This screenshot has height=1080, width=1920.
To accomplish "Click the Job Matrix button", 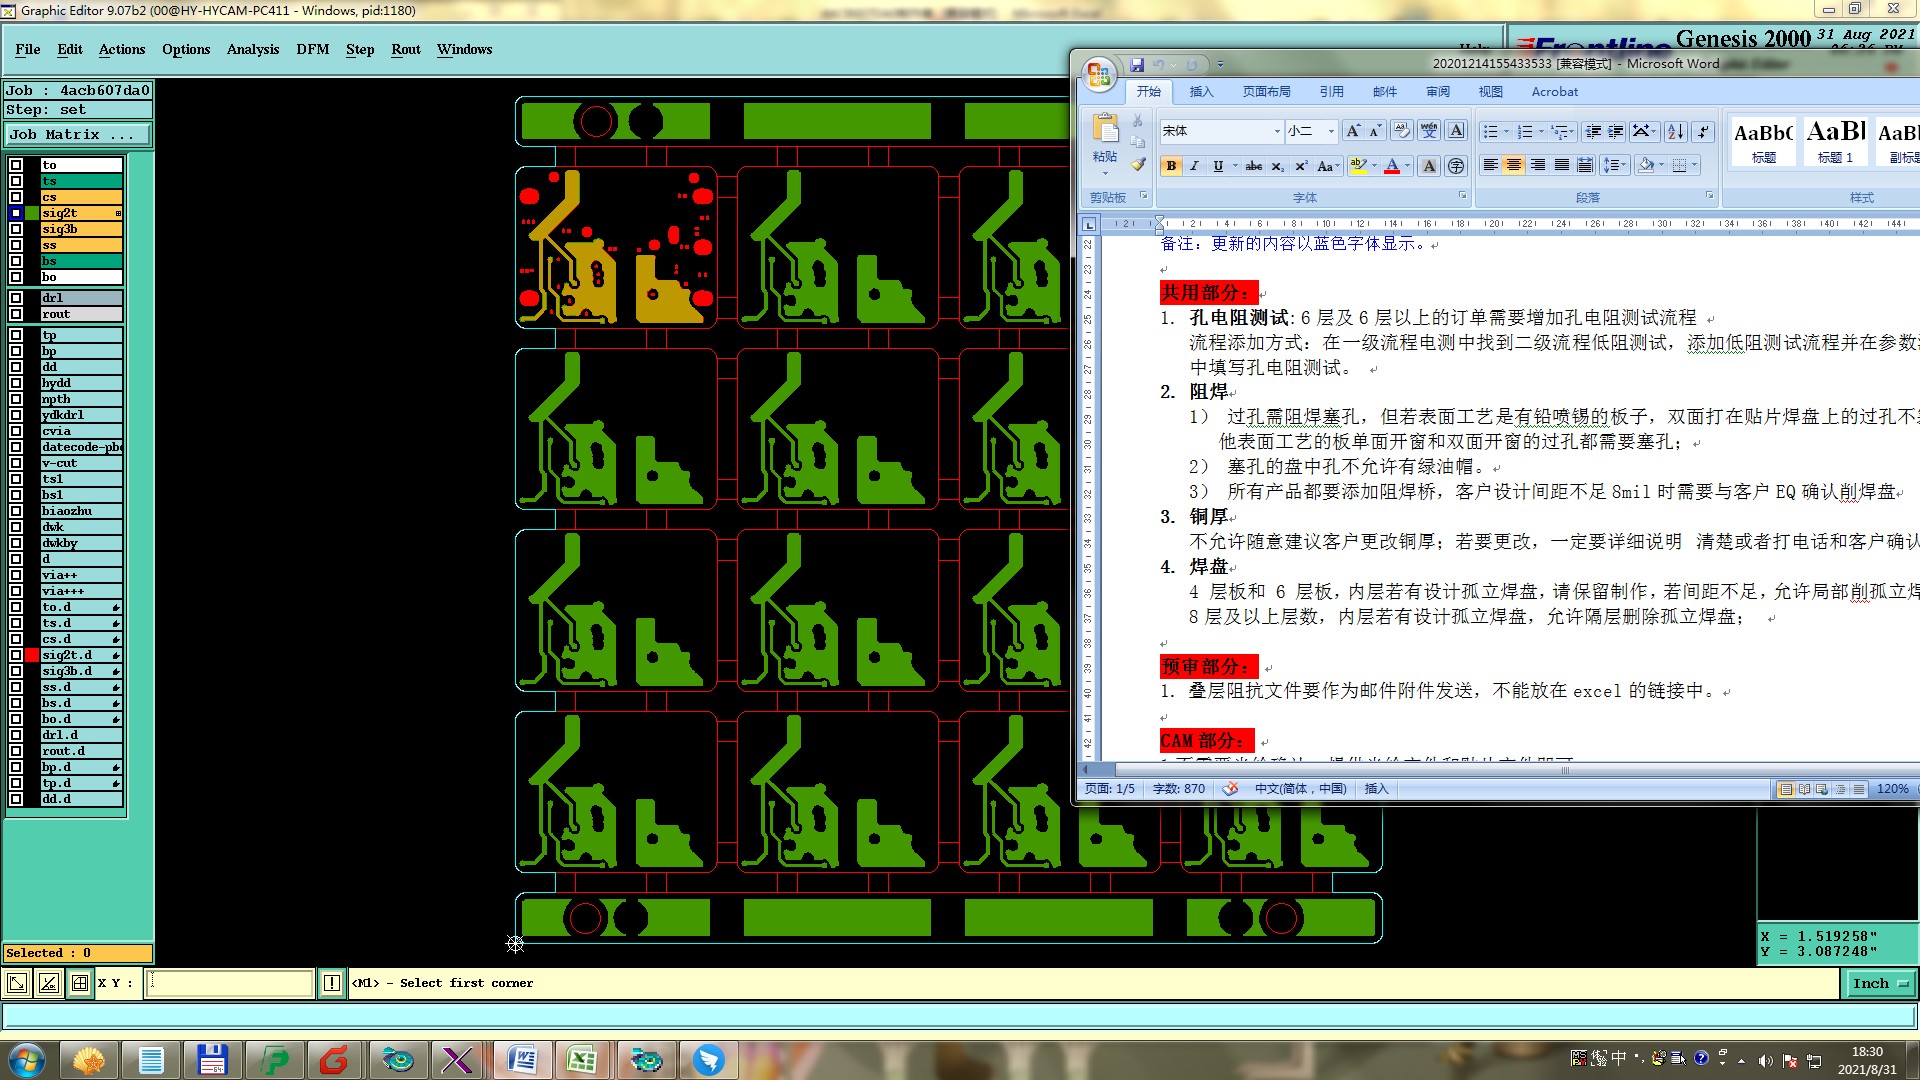I will click(x=78, y=135).
